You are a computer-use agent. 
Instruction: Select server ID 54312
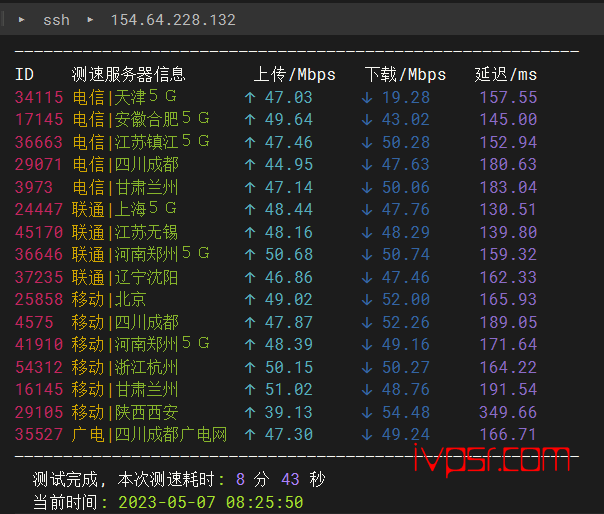tap(39, 368)
